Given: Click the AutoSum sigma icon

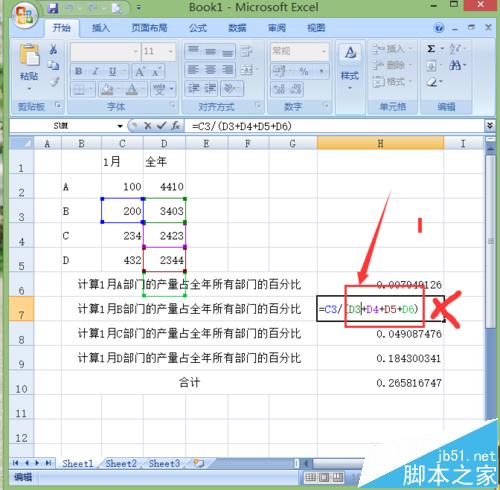Looking at the screenshot, I should click(x=431, y=49).
